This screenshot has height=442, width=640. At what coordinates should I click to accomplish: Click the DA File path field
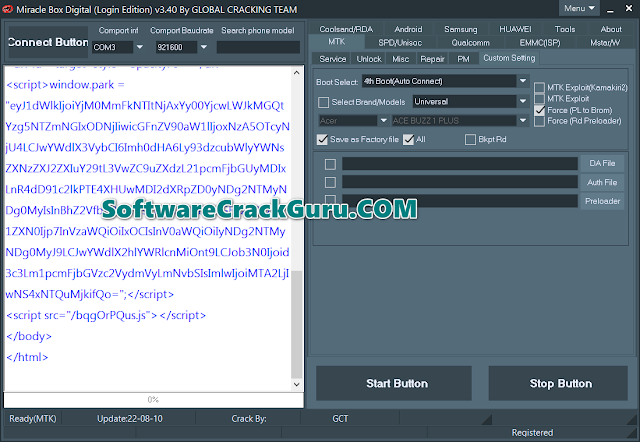pos(460,164)
